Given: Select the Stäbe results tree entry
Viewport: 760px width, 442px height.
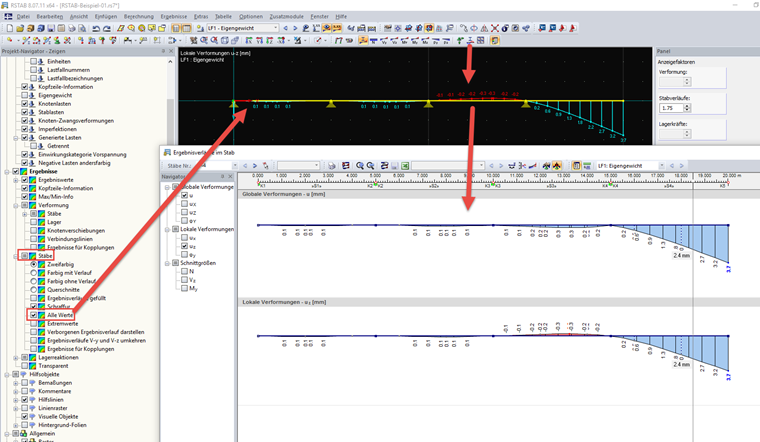Looking at the screenshot, I should coord(45,256).
